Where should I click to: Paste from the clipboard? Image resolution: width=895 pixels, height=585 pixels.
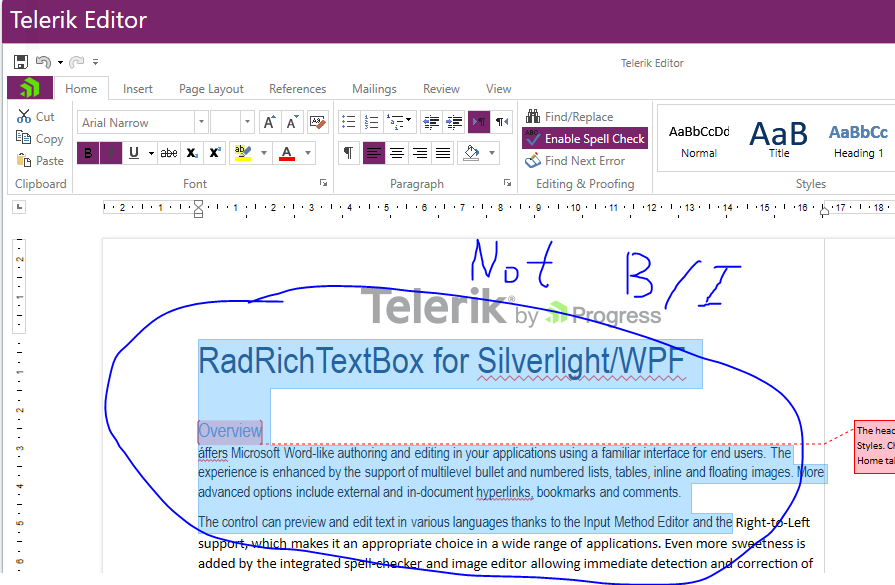pos(40,161)
